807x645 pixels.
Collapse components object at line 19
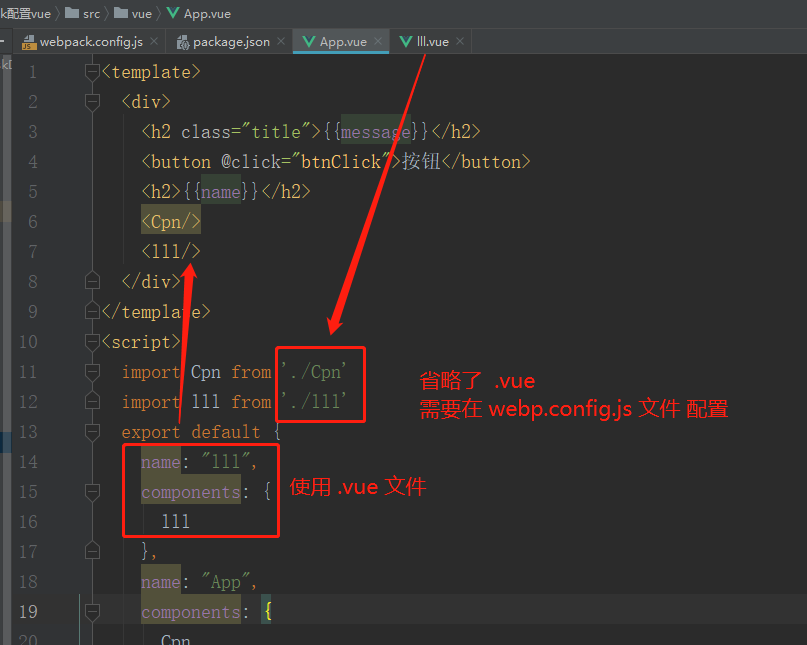(92, 612)
